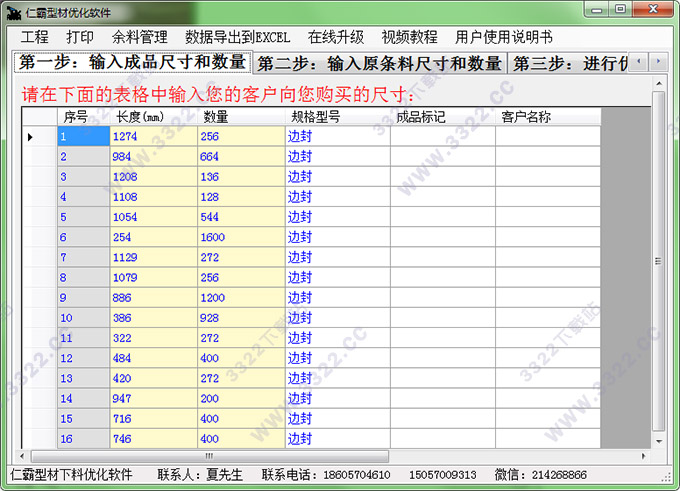Click the horizontal scrollbar left arrow
This screenshot has width=680, height=491.
pos(22,456)
